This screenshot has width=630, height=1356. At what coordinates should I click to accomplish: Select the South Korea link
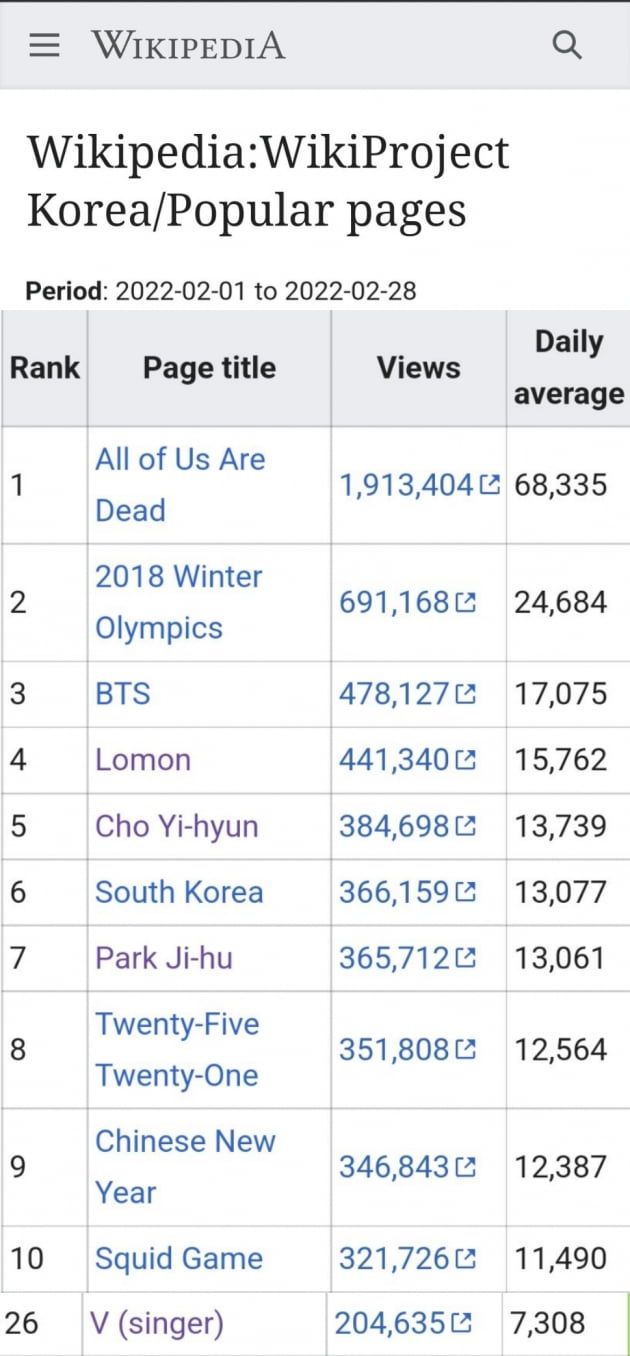click(x=179, y=892)
